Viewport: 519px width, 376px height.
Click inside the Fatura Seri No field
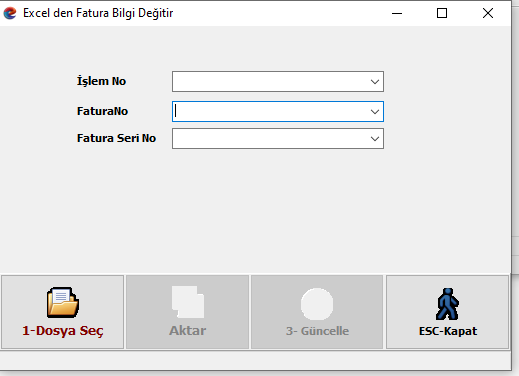pyautogui.click(x=270, y=139)
